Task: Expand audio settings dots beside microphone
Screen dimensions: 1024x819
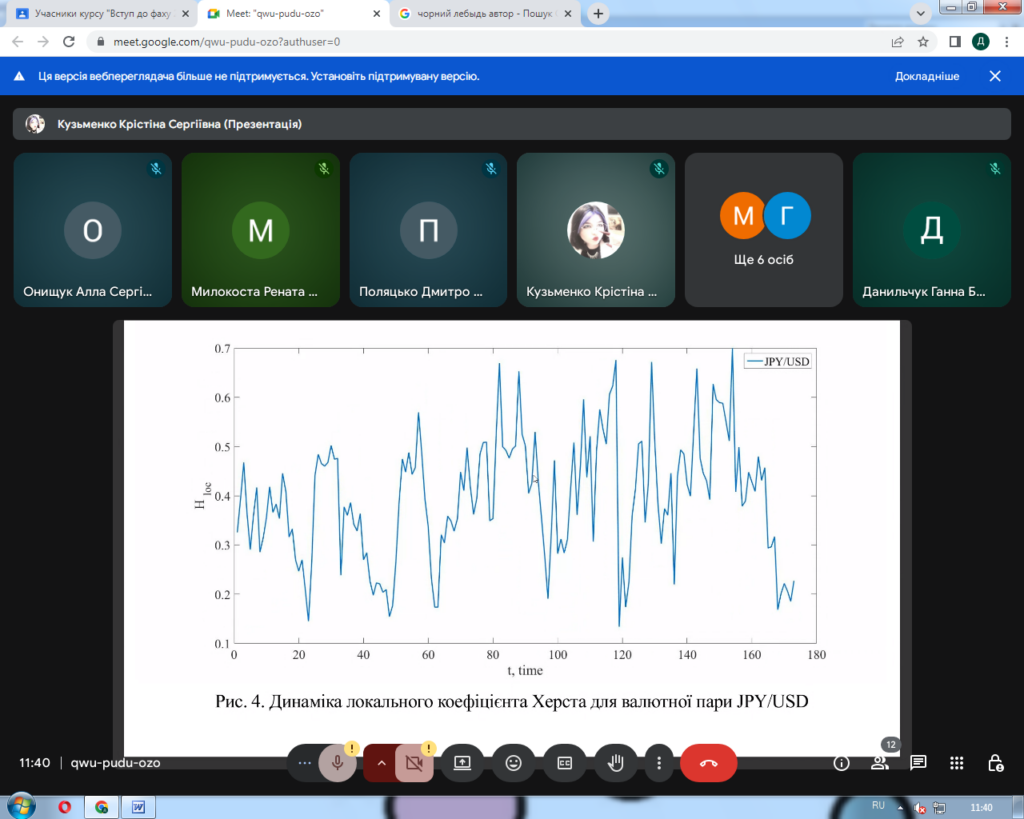Action: (304, 763)
